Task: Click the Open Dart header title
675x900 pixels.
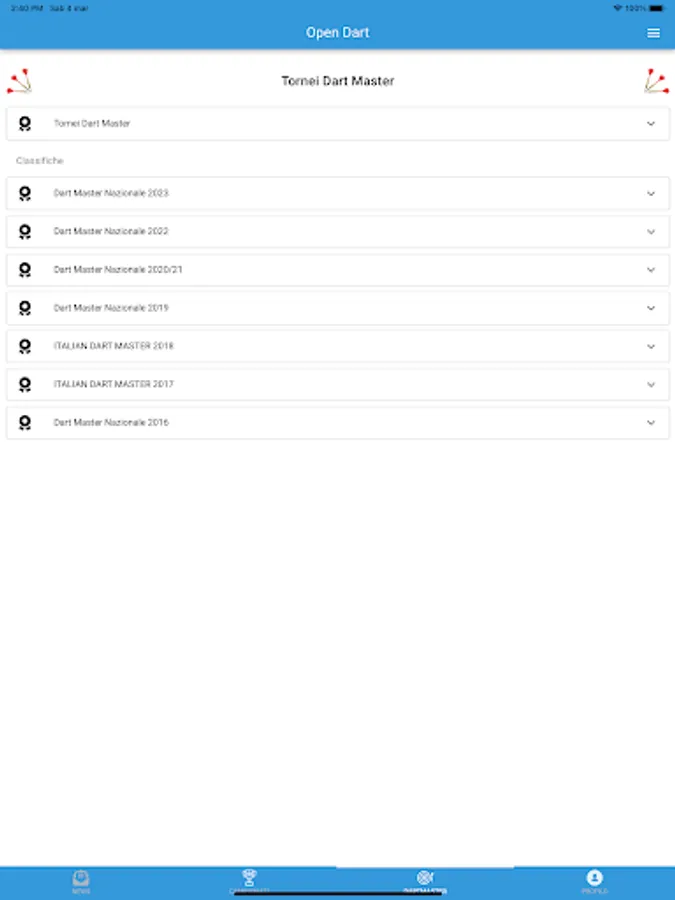Action: [337, 33]
